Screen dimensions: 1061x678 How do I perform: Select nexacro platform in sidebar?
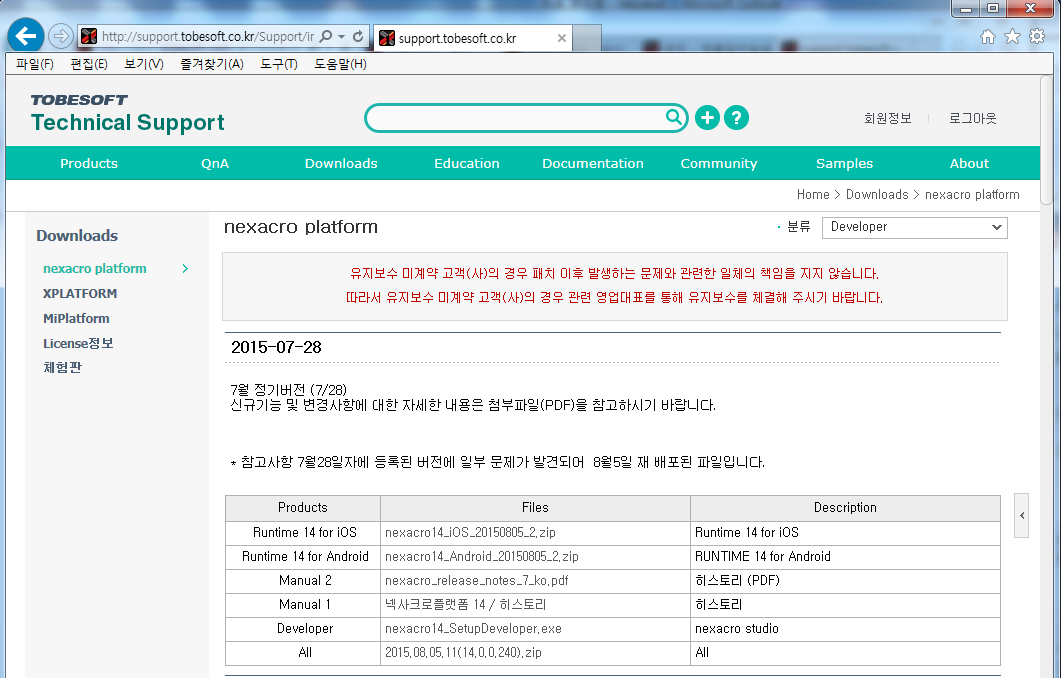click(95, 269)
